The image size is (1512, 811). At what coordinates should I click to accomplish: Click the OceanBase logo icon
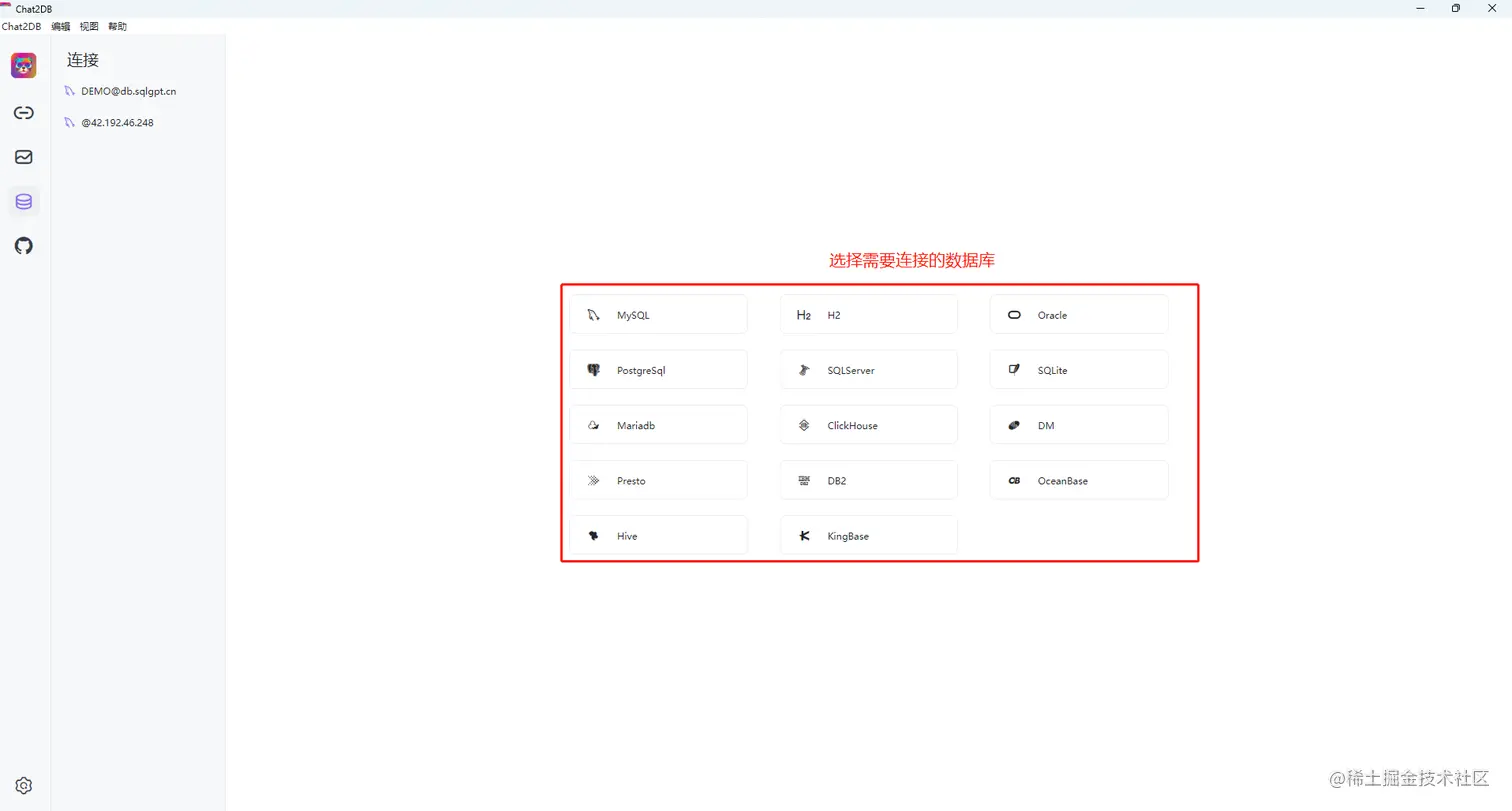(x=1014, y=481)
